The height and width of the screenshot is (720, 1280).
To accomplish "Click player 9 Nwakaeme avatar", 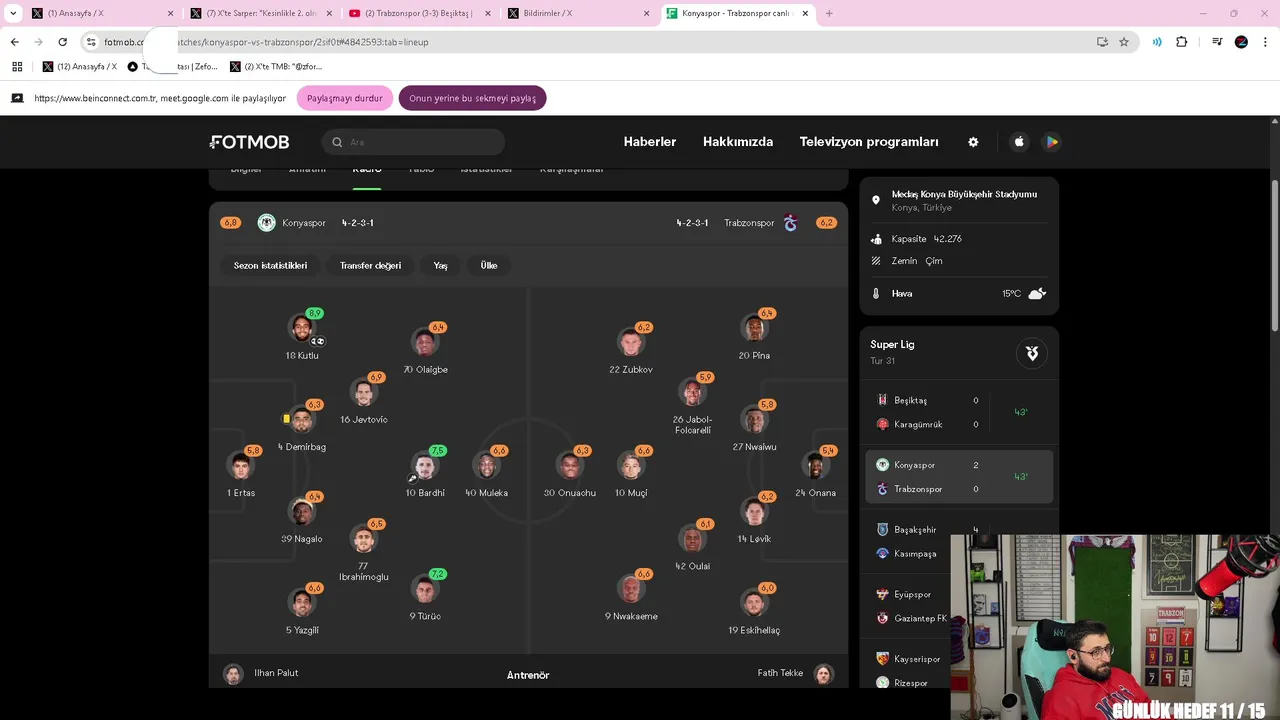I will 631,589.
